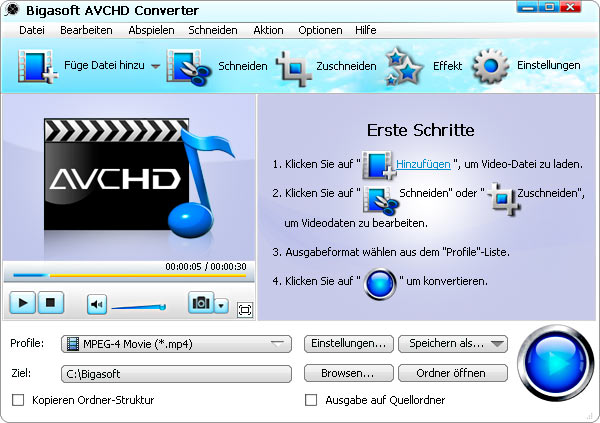Click the Erste Schritte heading
The width and height of the screenshot is (600, 423).
coord(421,130)
